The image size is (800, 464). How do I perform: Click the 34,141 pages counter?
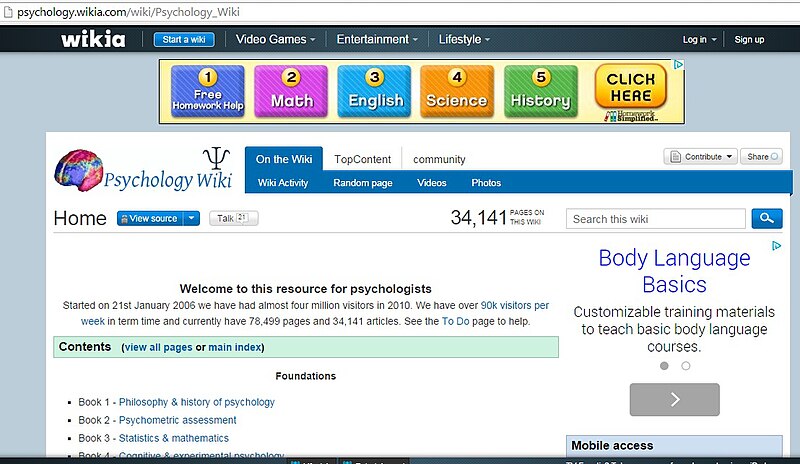[497, 218]
